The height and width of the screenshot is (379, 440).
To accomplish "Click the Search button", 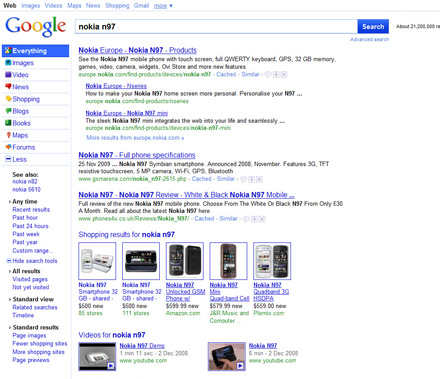I will coord(373,26).
